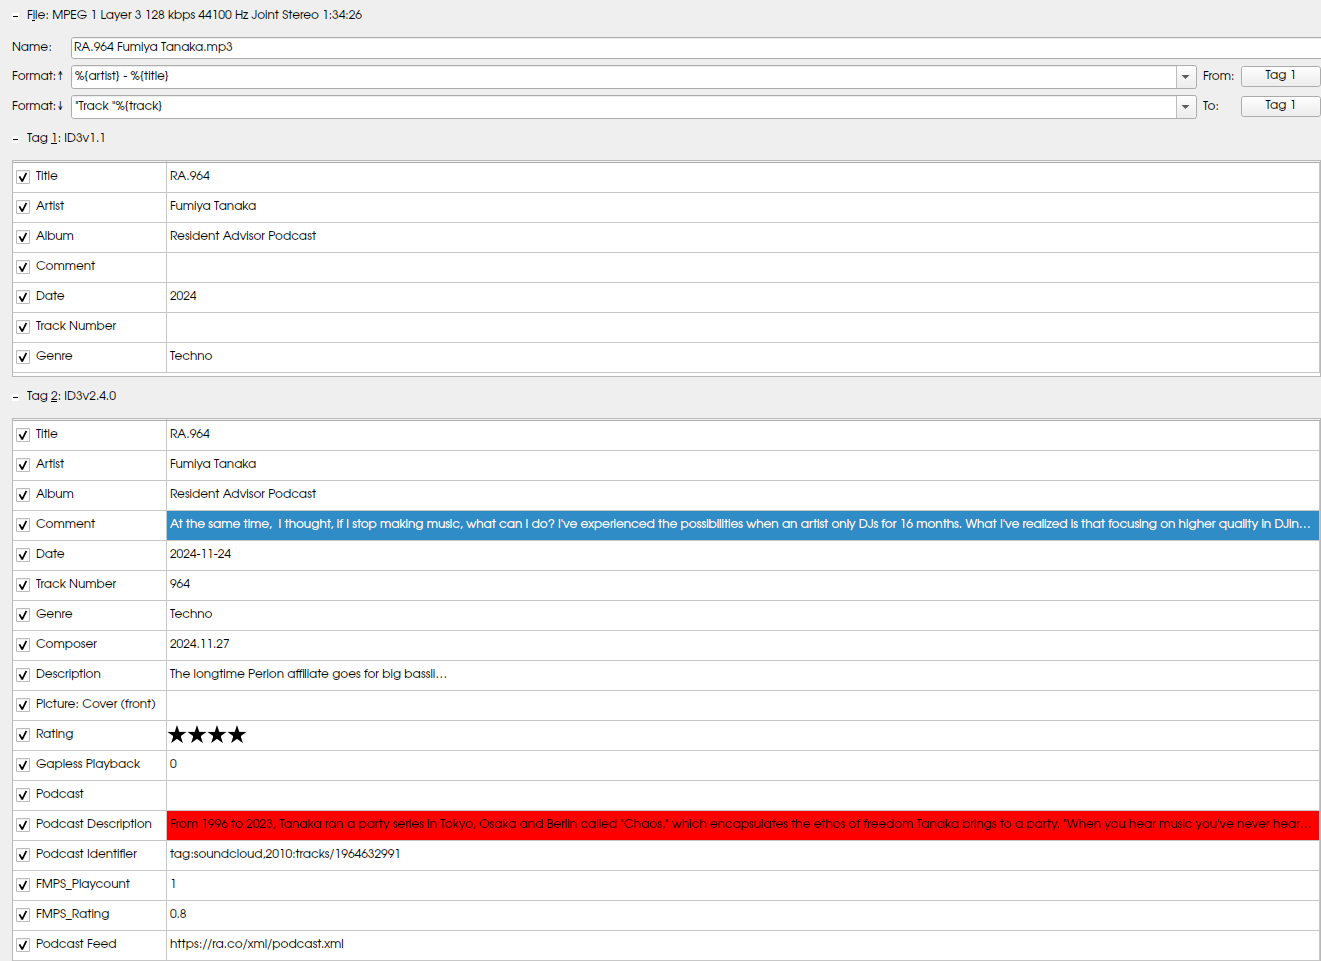Click the Track %{track} format text field
Image resolution: width=1321 pixels, height=961 pixels.
click(x=624, y=107)
